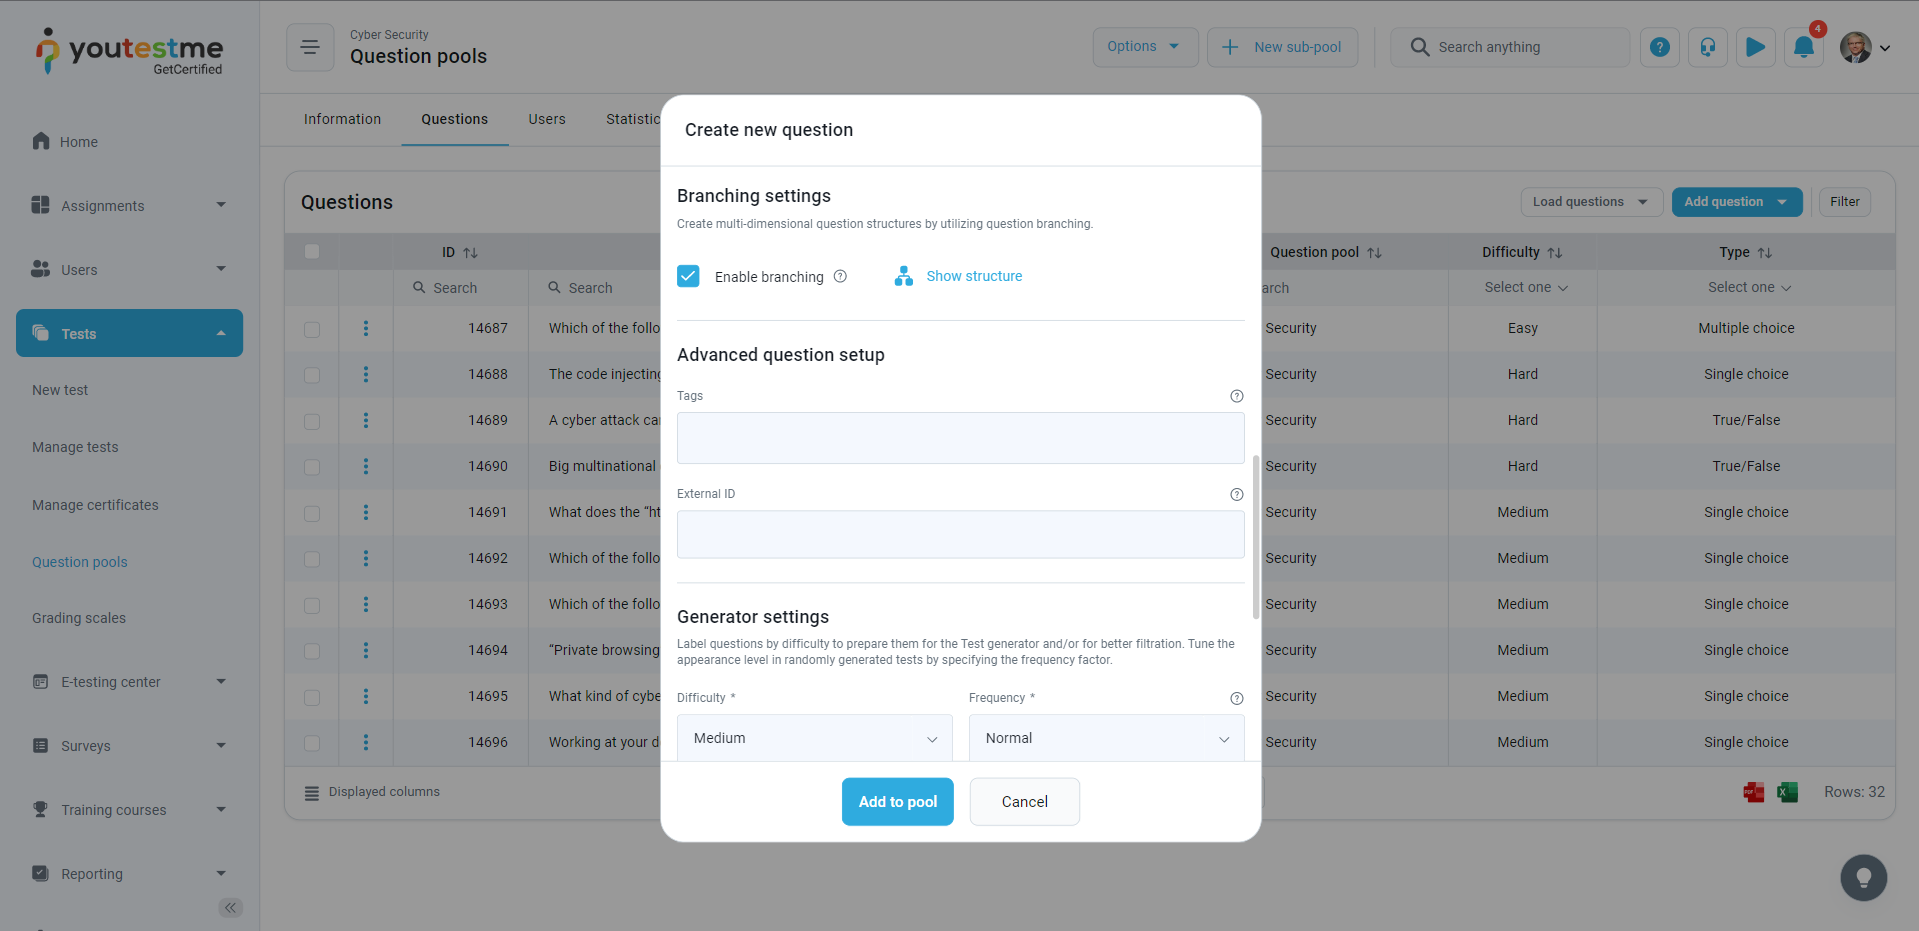Open Manage certificates in sidebar
The width and height of the screenshot is (1919, 931).
coord(95,505)
